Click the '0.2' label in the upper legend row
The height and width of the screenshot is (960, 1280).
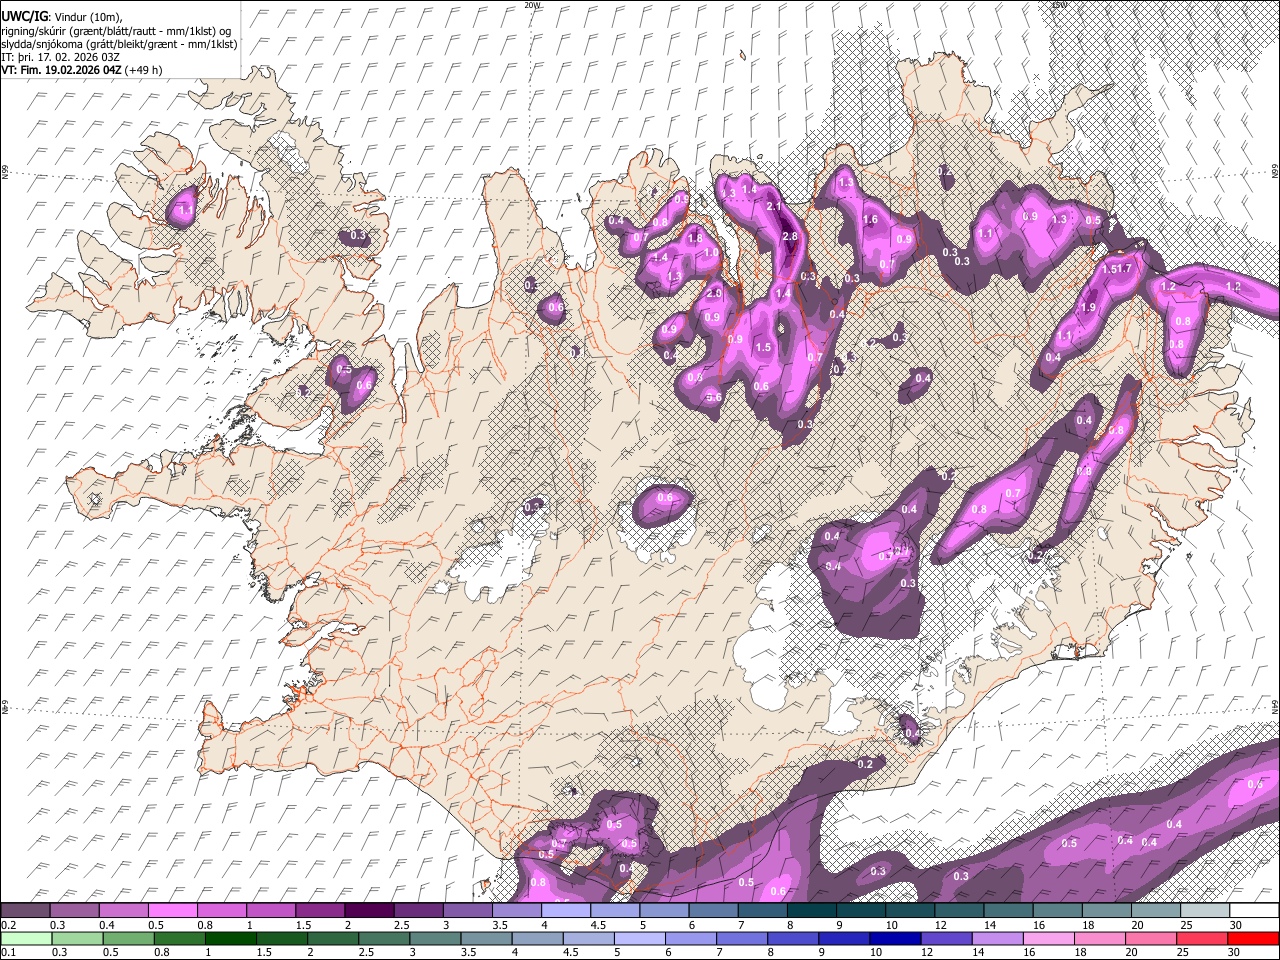(x=7, y=925)
